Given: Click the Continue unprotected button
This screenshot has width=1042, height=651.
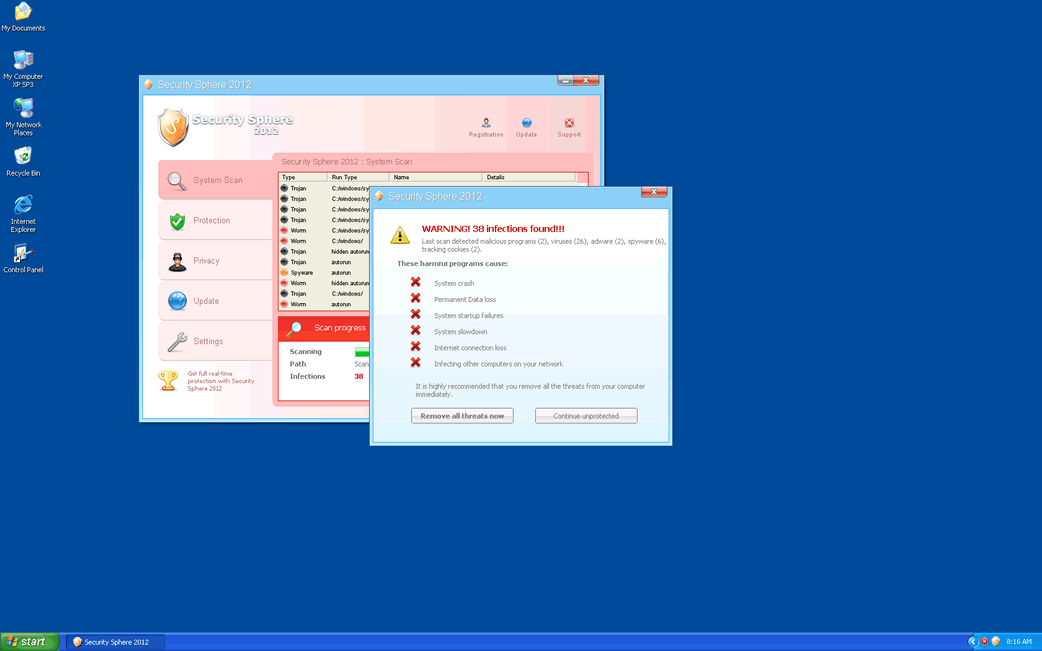Looking at the screenshot, I should click(x=585, y=416).
